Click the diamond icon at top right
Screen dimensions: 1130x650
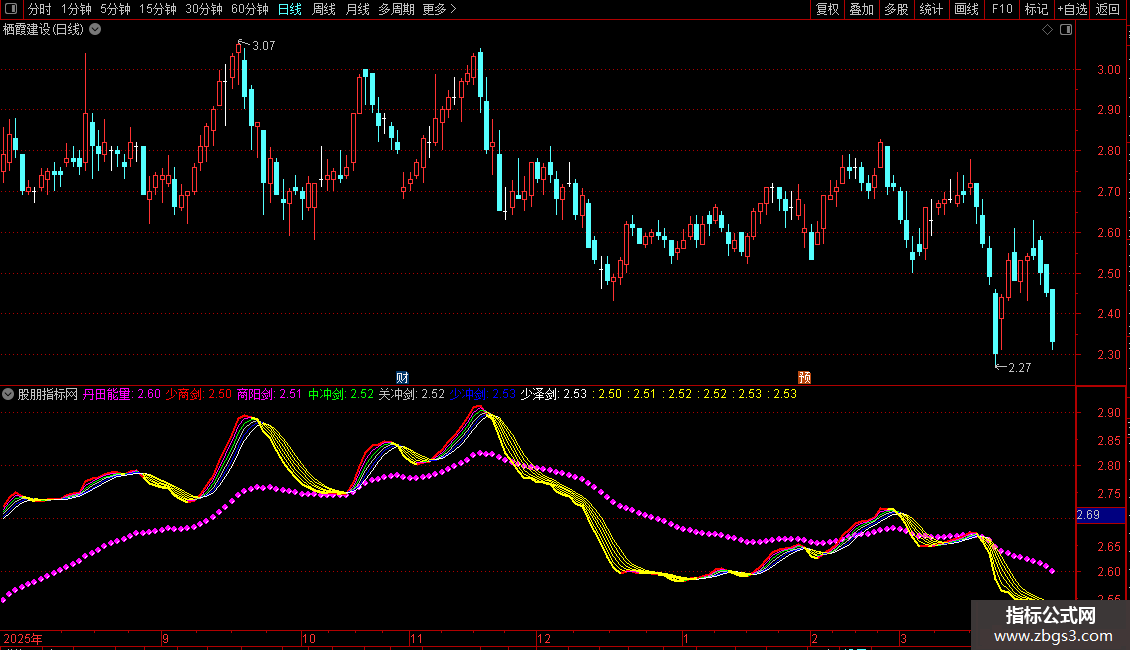pos(1047,30)
